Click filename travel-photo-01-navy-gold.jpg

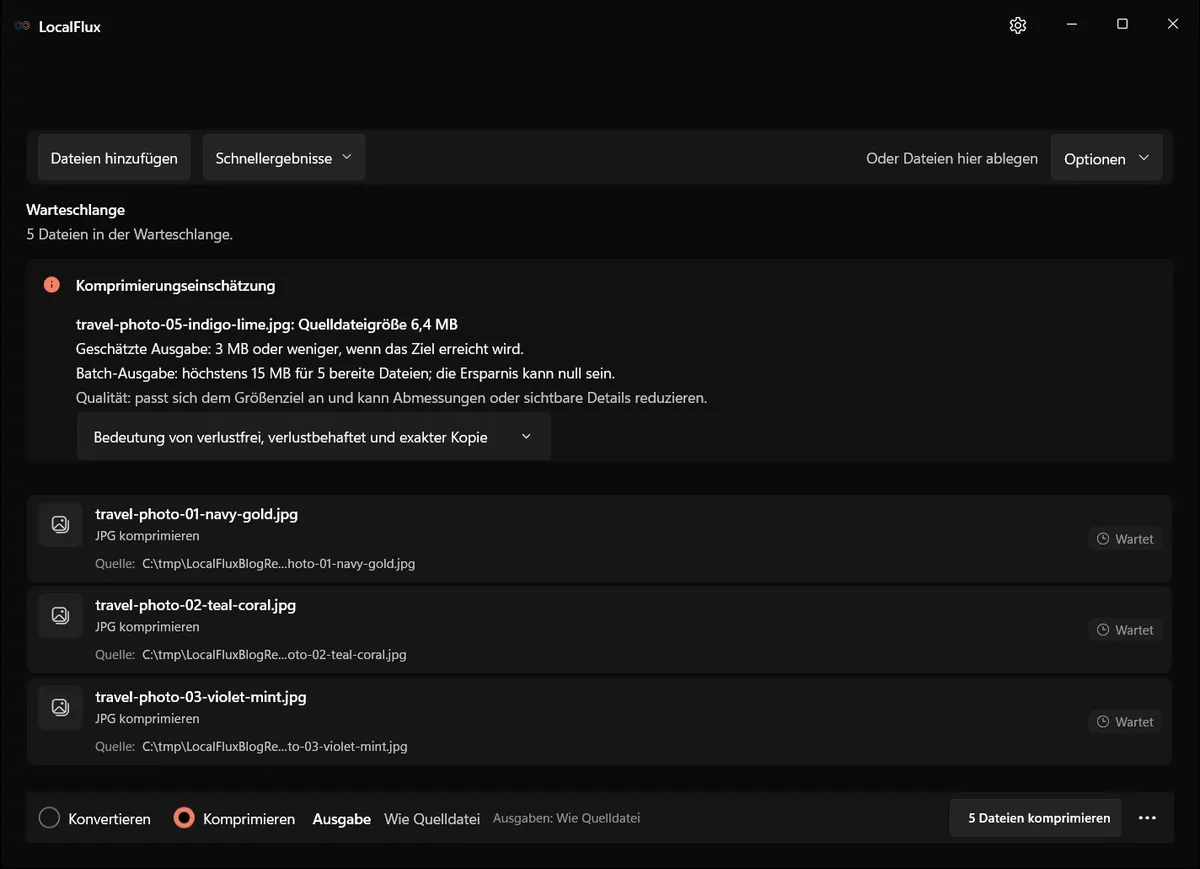click(196, 514)
